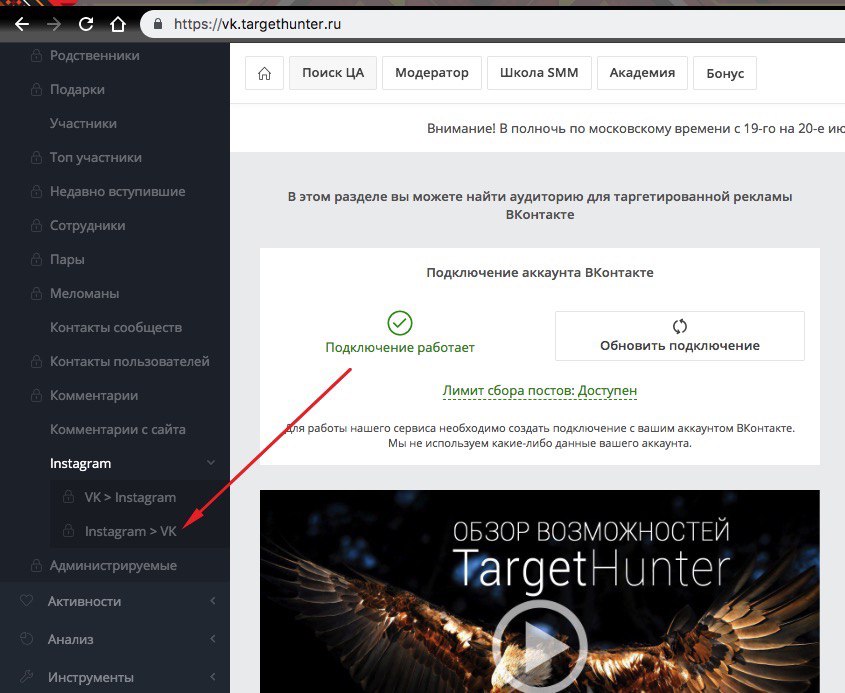Open the Школа SMM tab
845x693 pixels.
pos(539,73)
